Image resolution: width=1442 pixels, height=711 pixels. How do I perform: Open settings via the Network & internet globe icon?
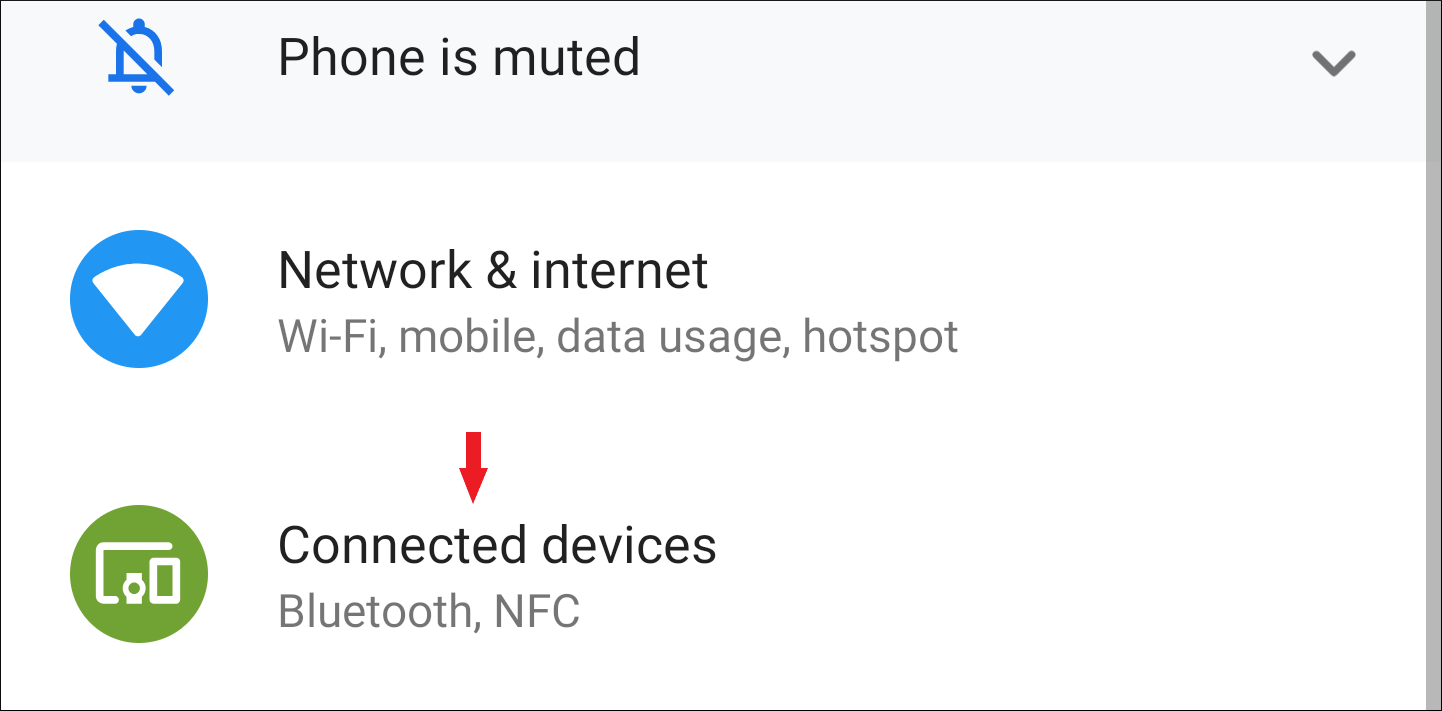(138, 297)
